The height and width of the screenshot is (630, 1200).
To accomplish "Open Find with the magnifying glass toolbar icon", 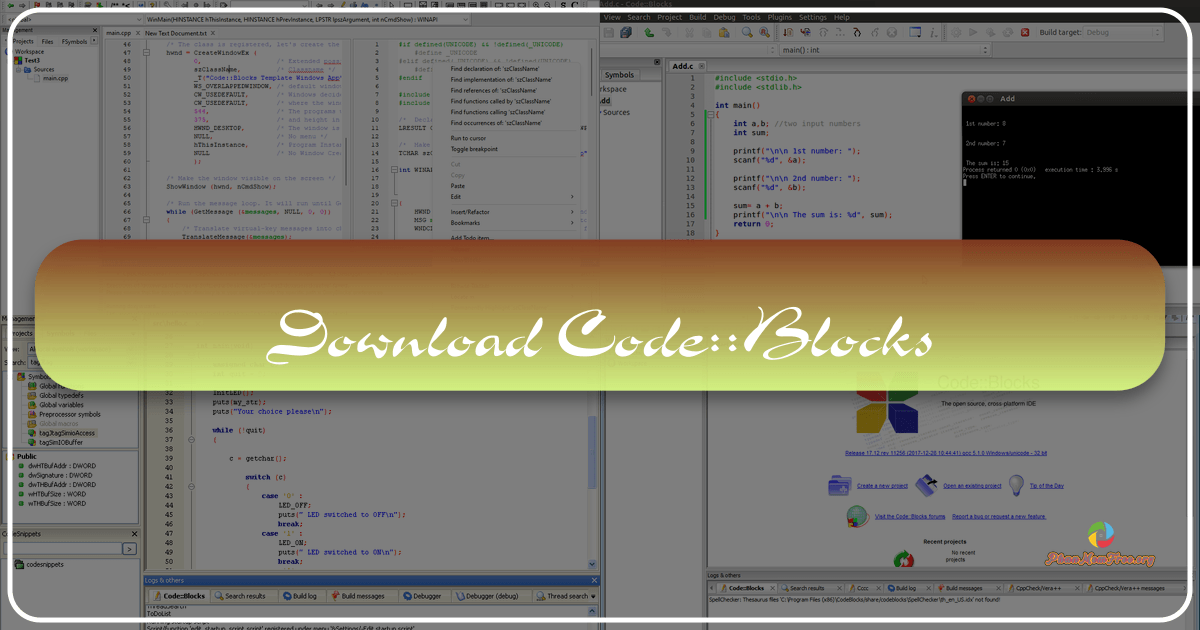I will [748, 32].
